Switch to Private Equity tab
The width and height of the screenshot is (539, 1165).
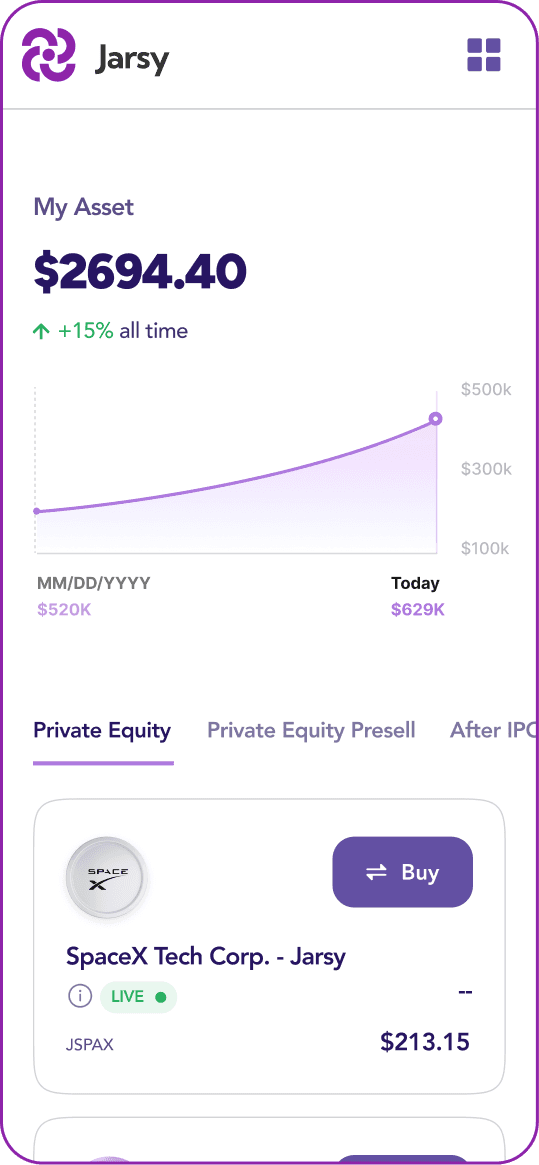point(103,730)
